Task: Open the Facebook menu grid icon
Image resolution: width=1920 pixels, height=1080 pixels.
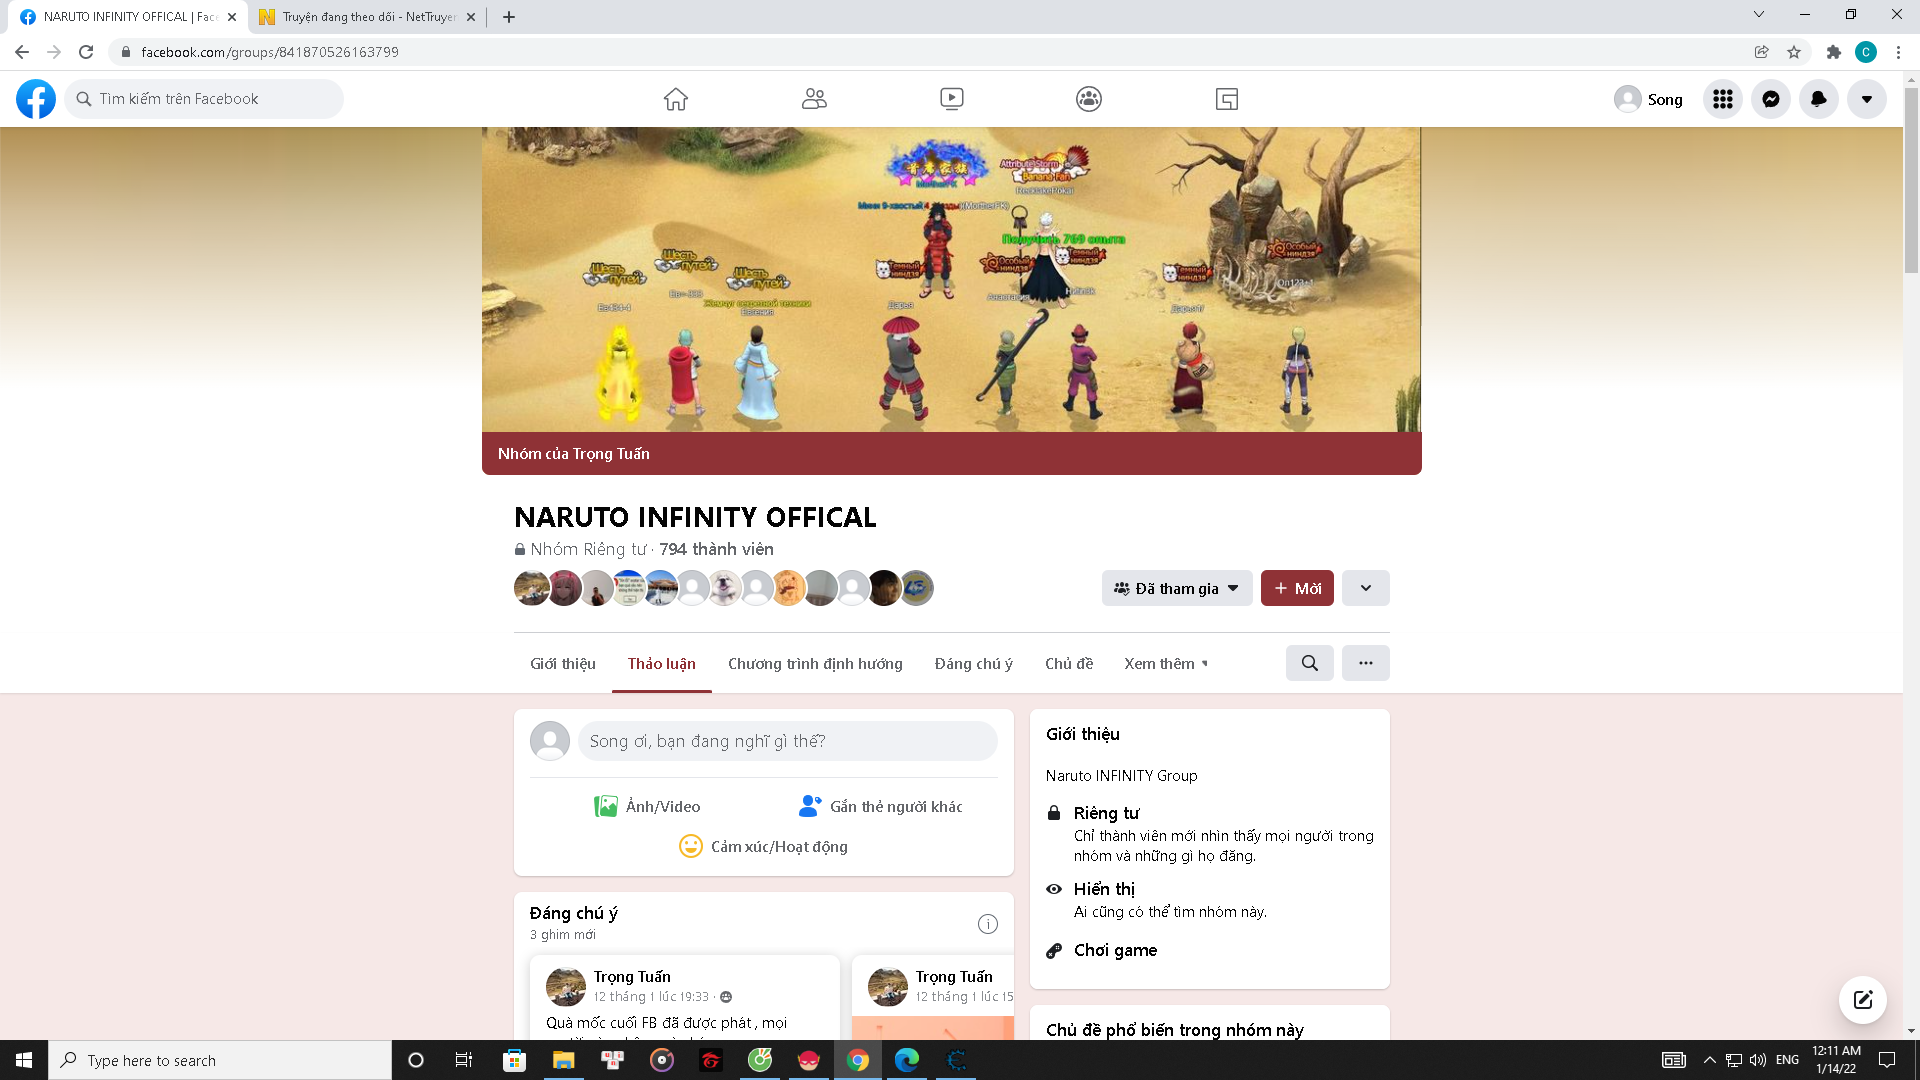Action: tap(1723, 99)
